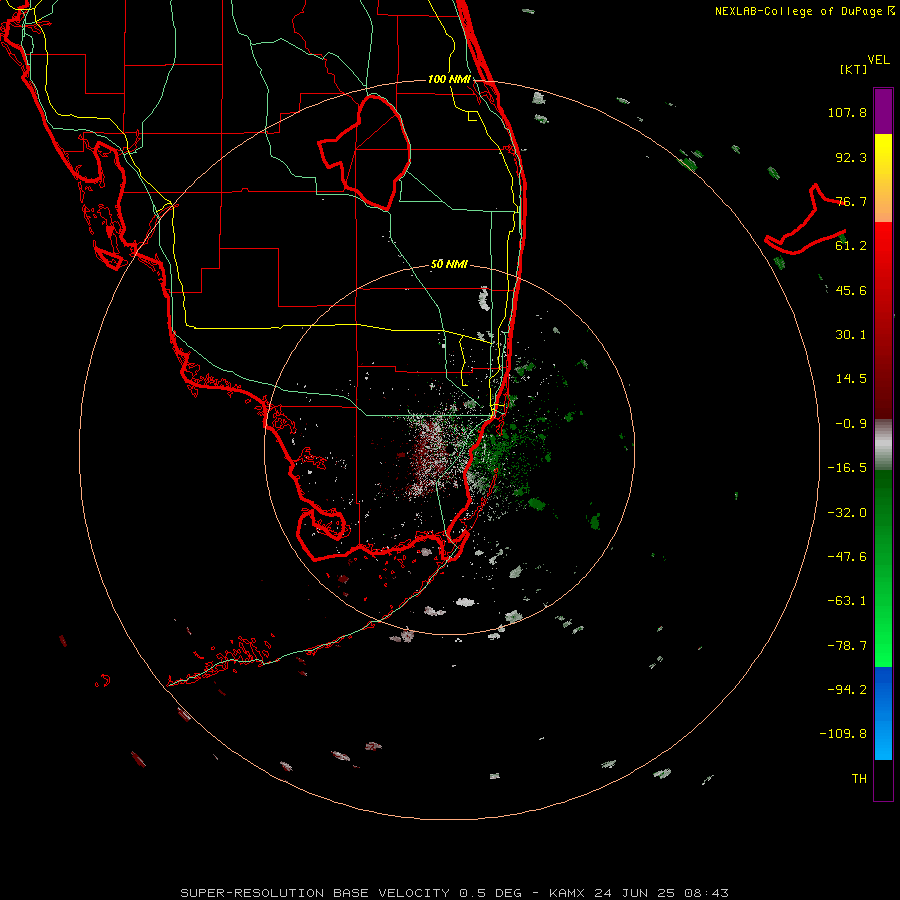Click the TH label on the scale
900x900 pixels.
tap(859, 778)
